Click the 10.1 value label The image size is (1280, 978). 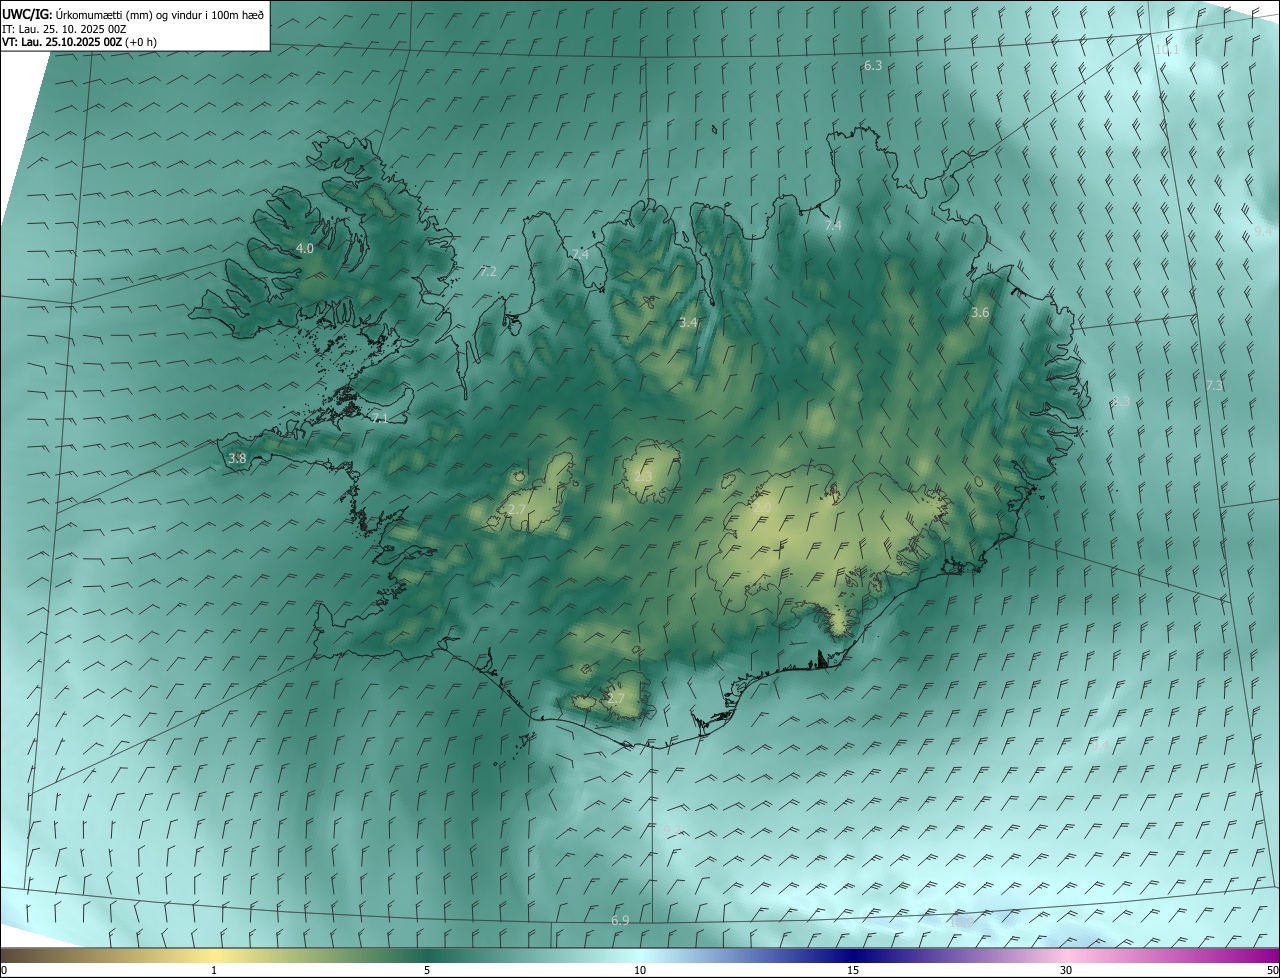click(1166, 49)
